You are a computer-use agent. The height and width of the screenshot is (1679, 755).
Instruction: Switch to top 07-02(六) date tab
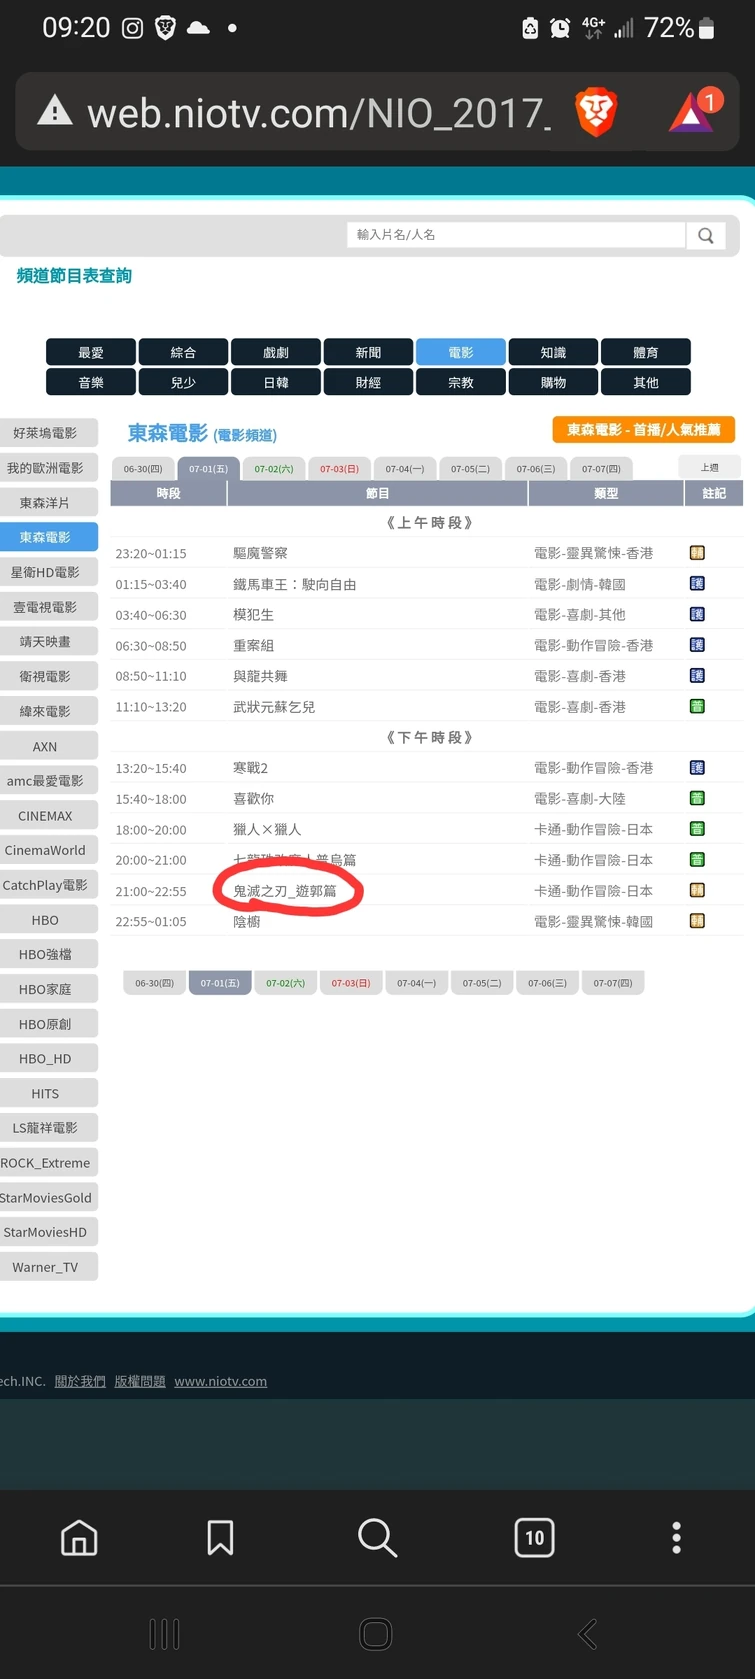click(274, 468)
